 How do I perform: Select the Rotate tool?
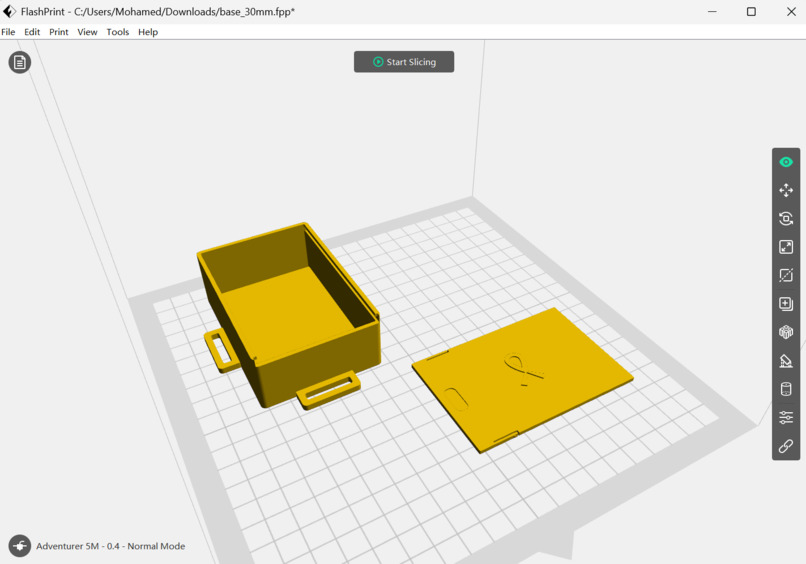click(x=785, y=219)
